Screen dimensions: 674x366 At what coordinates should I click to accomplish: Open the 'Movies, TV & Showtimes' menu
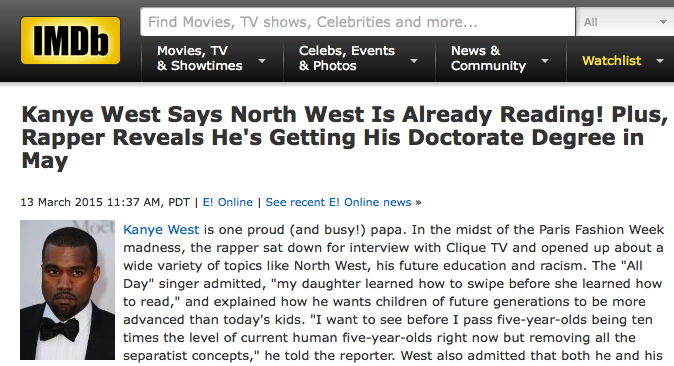(199, 58)
